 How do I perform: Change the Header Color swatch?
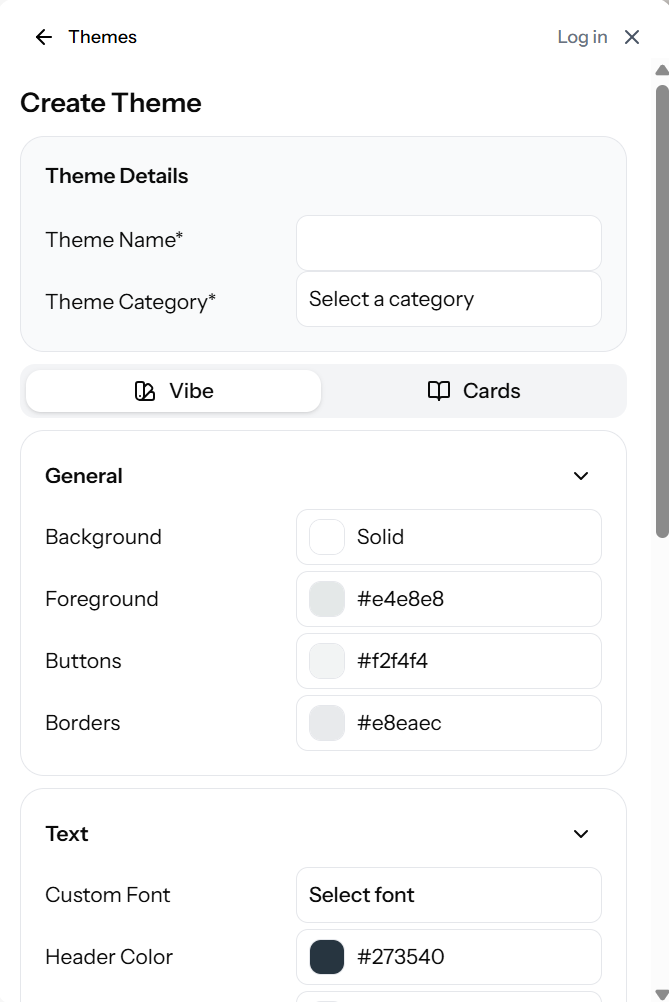pos(326,957)
